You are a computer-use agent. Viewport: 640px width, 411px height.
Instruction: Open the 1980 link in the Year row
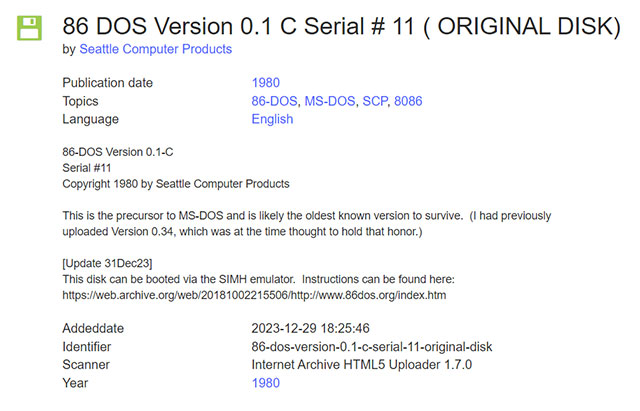coord(266,382)
